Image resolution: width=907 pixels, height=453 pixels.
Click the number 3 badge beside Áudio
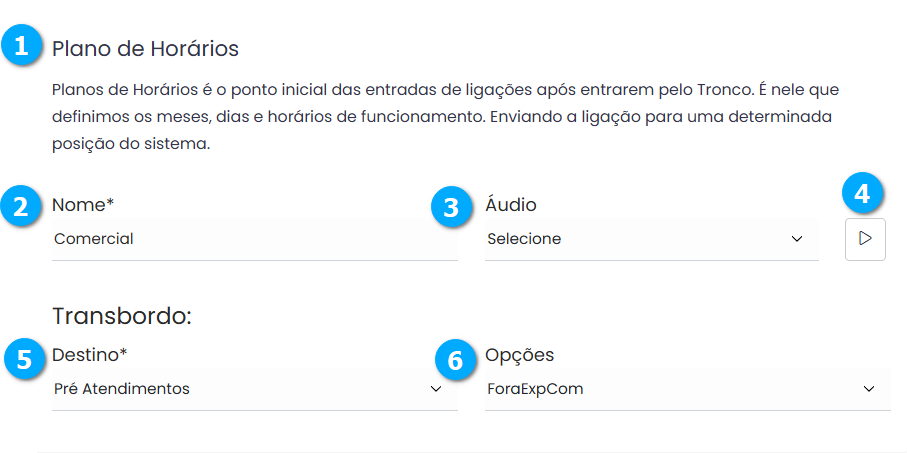[451, 207]
